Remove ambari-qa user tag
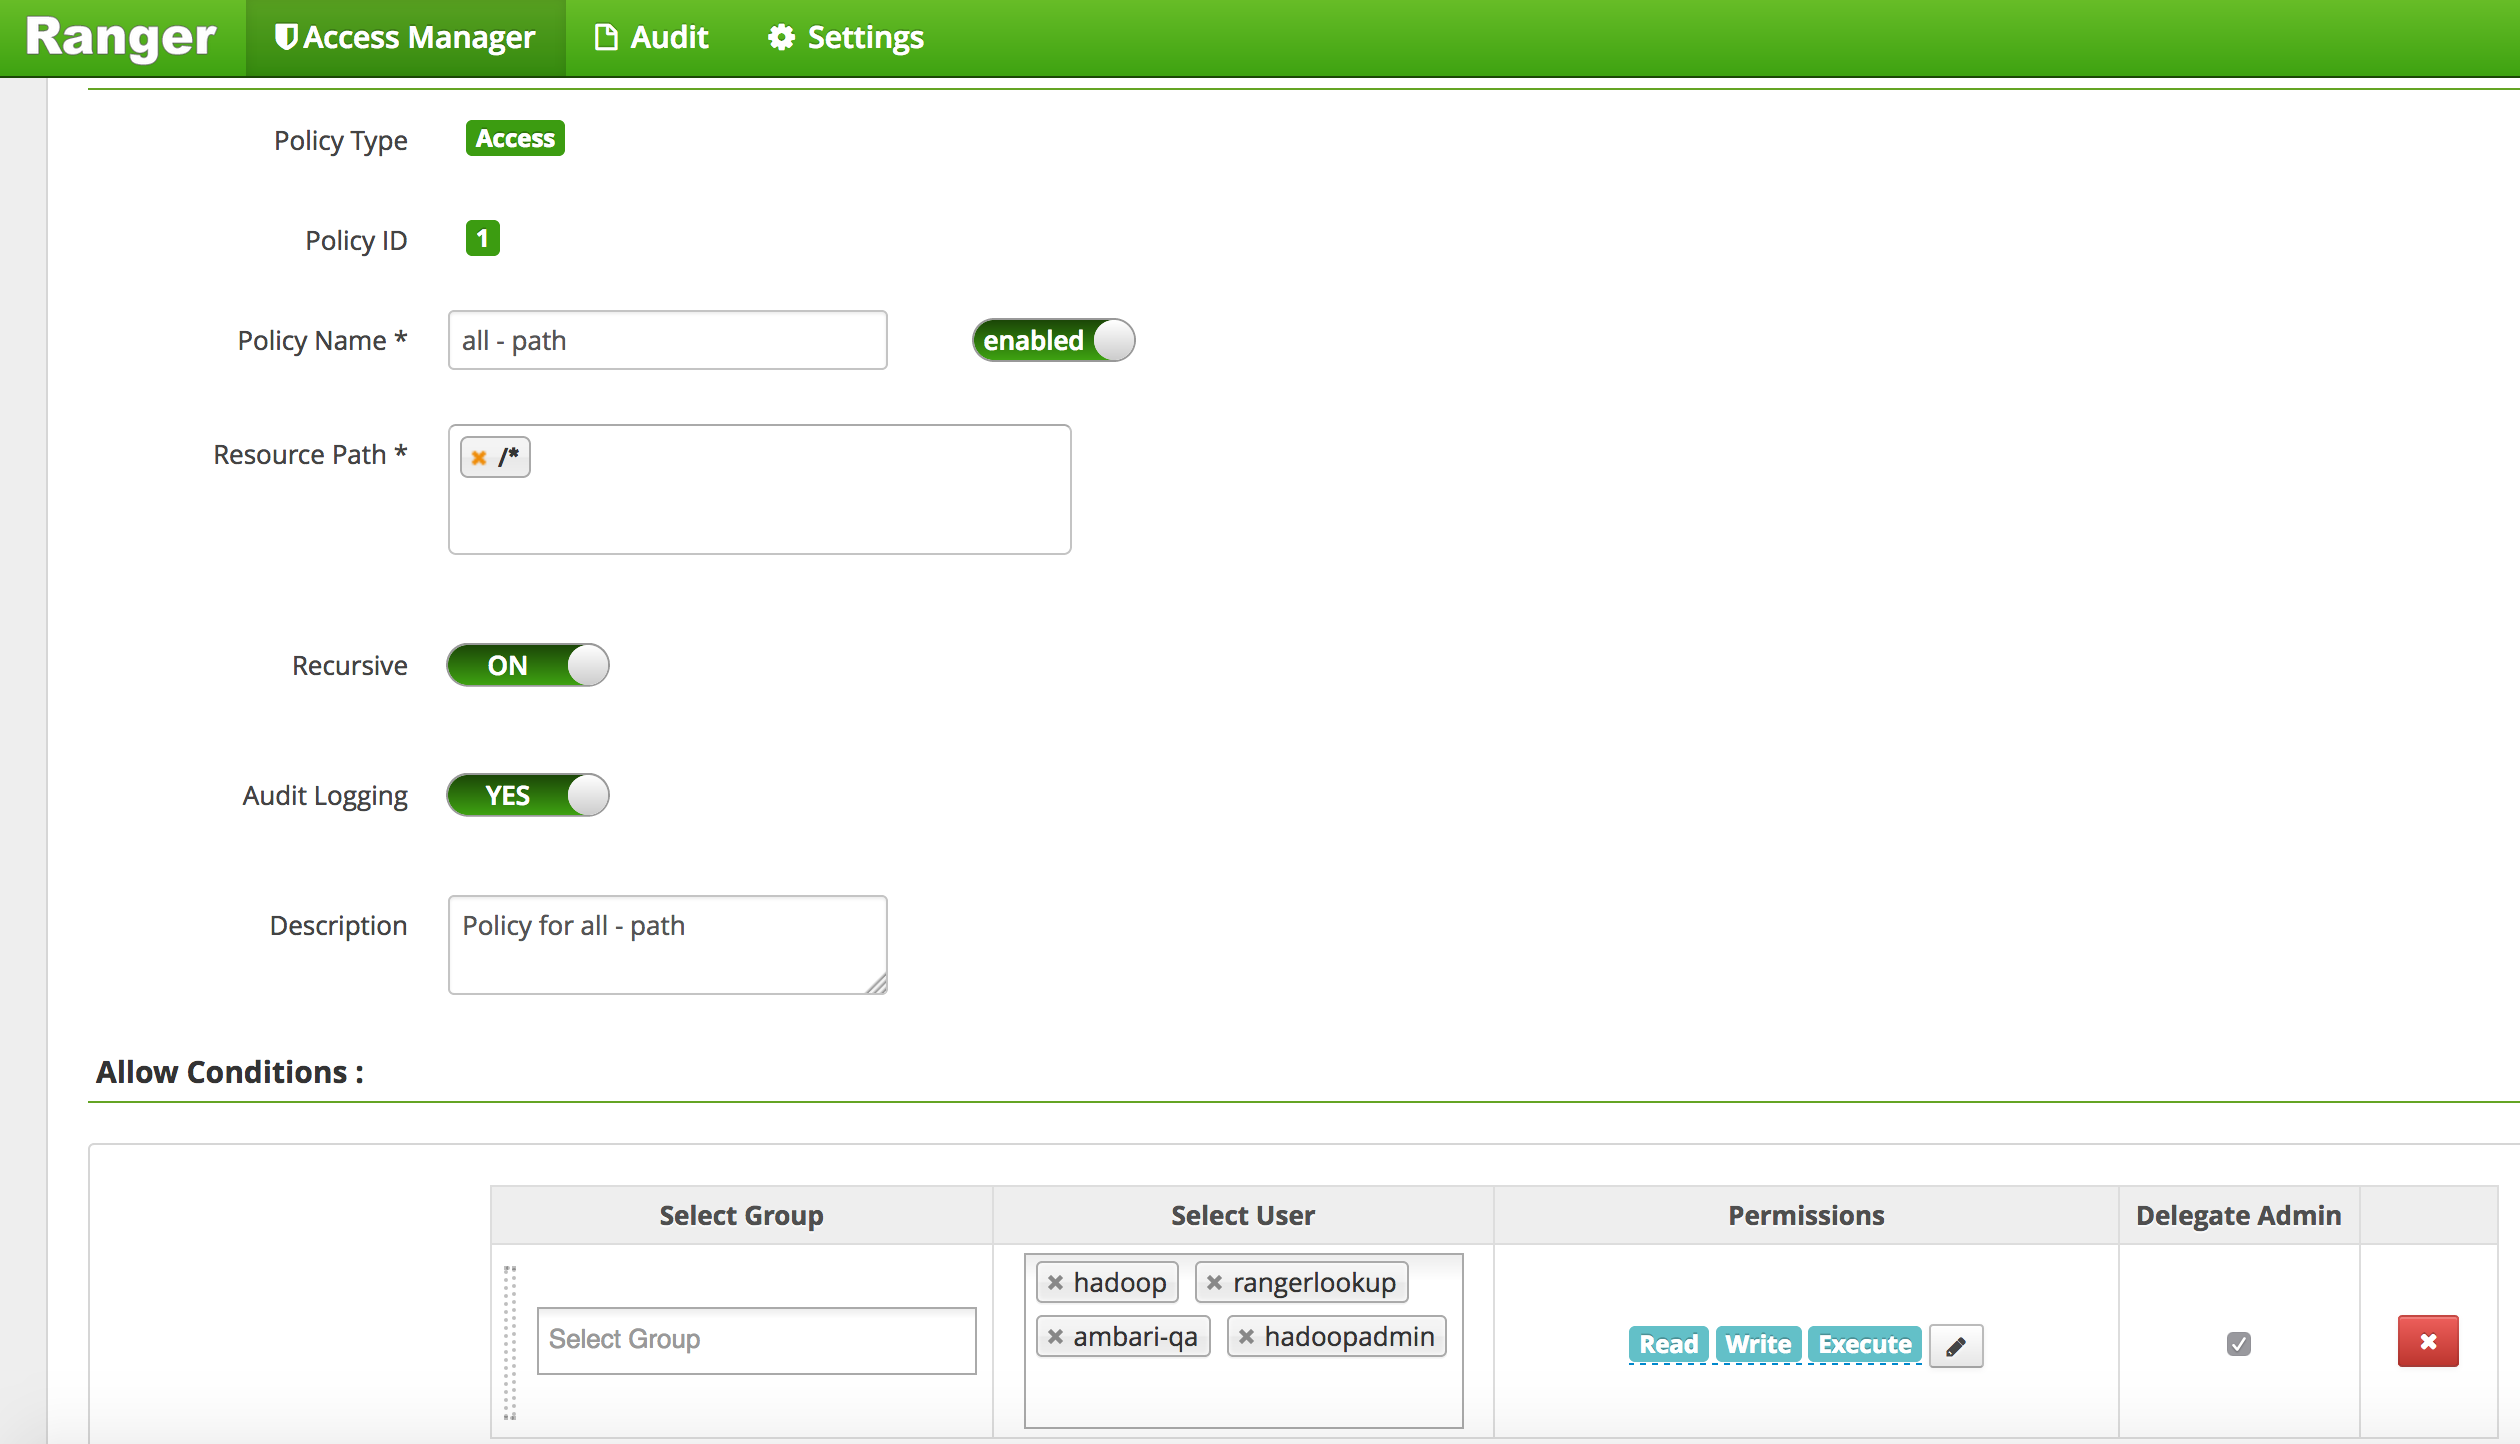This screenshot has width=2520, height=1444. click(1055, 1337)
